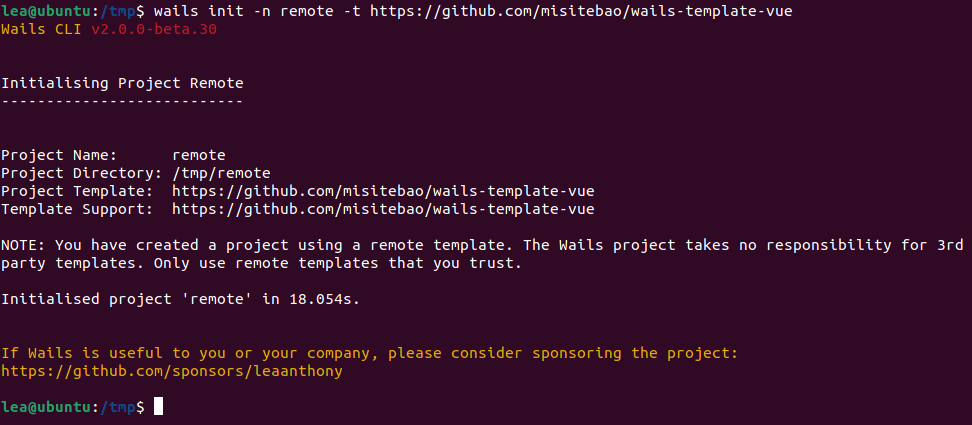The width and height of the screenshot is (972, 425).
Task: Click the yellow sponsoring request sentence
Action: [368, 353]
